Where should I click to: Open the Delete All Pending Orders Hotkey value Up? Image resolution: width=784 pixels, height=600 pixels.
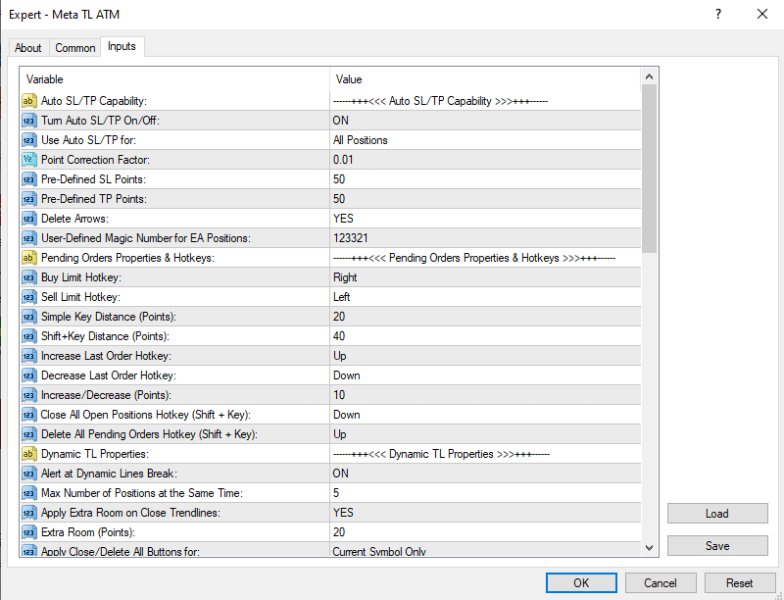[485, 434]
